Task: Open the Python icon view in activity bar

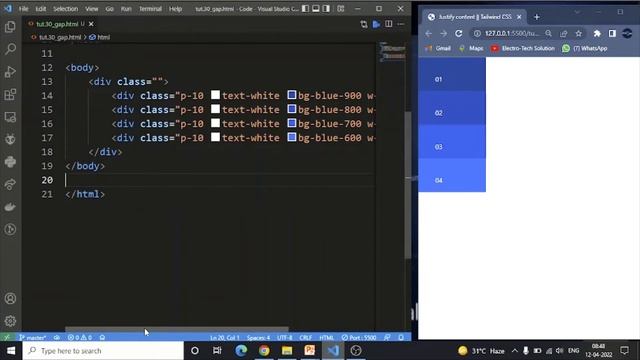Action: point(10,162)
